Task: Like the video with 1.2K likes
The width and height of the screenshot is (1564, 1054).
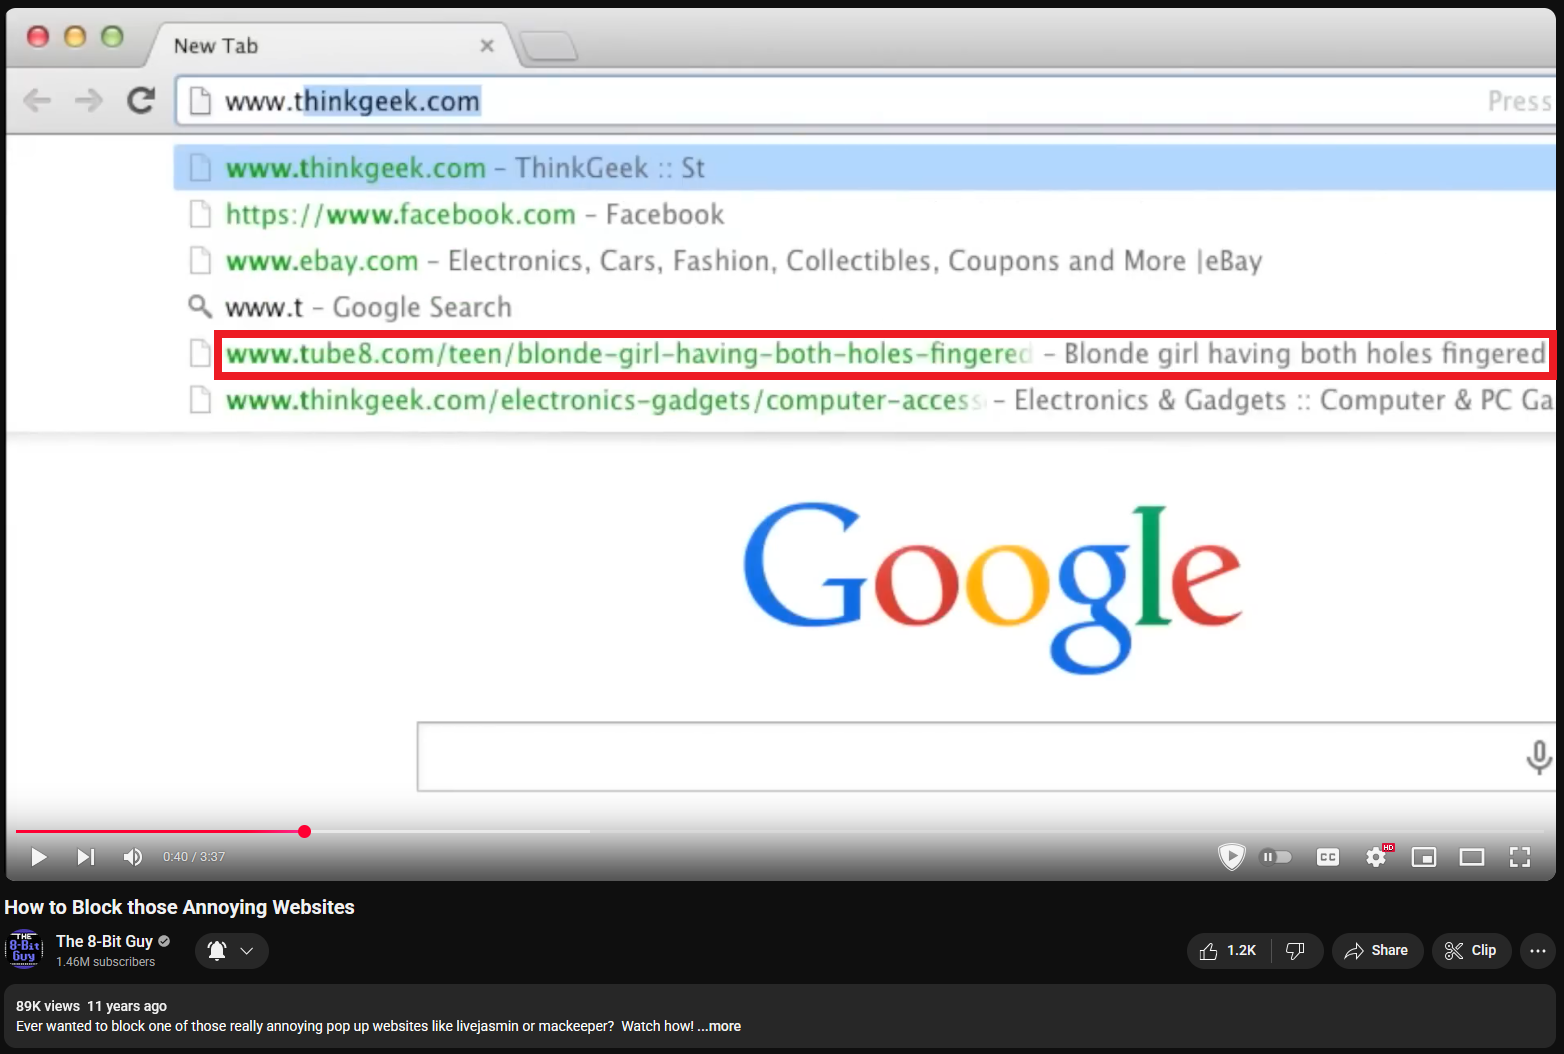Action: [1228, 951]
